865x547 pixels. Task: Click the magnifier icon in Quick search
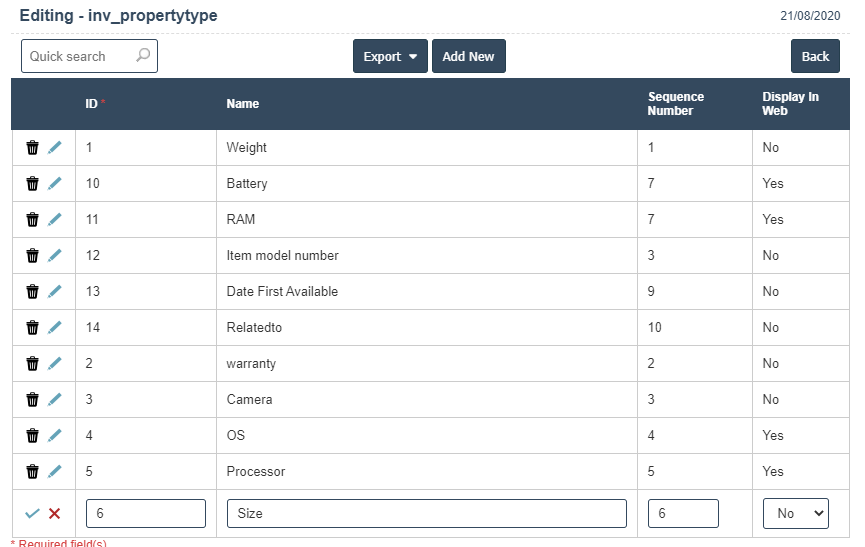tap(143, 56)
